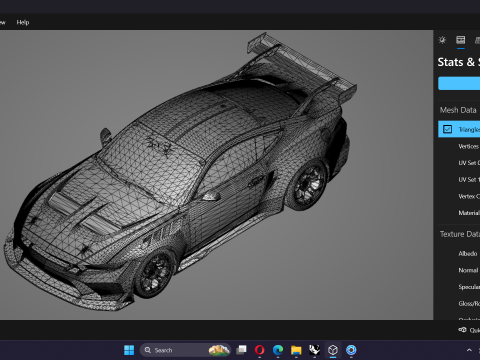
Task: Select the Materials mesh data option
Action: tap(469, 213)
